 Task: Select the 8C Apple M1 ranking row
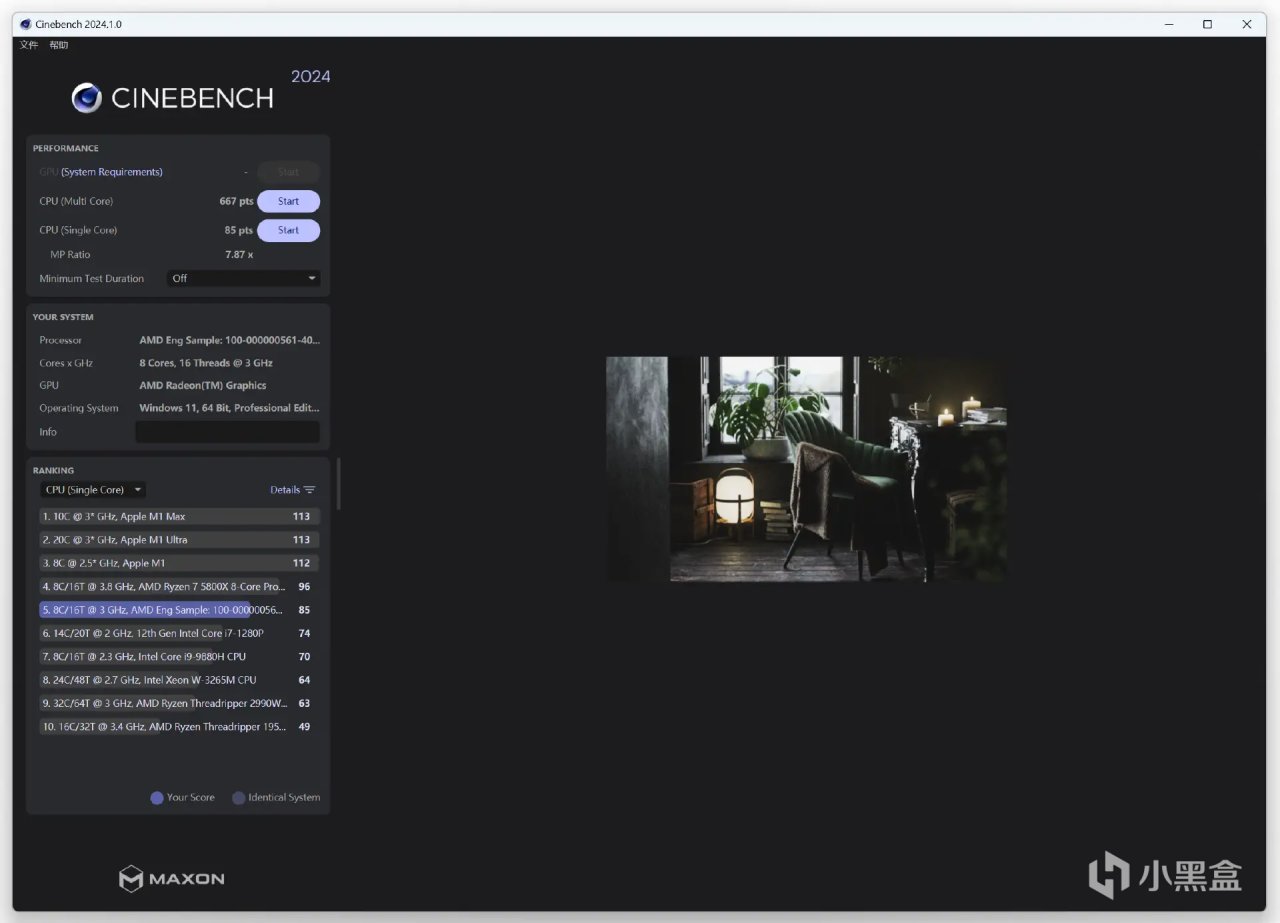coord(179,563)
